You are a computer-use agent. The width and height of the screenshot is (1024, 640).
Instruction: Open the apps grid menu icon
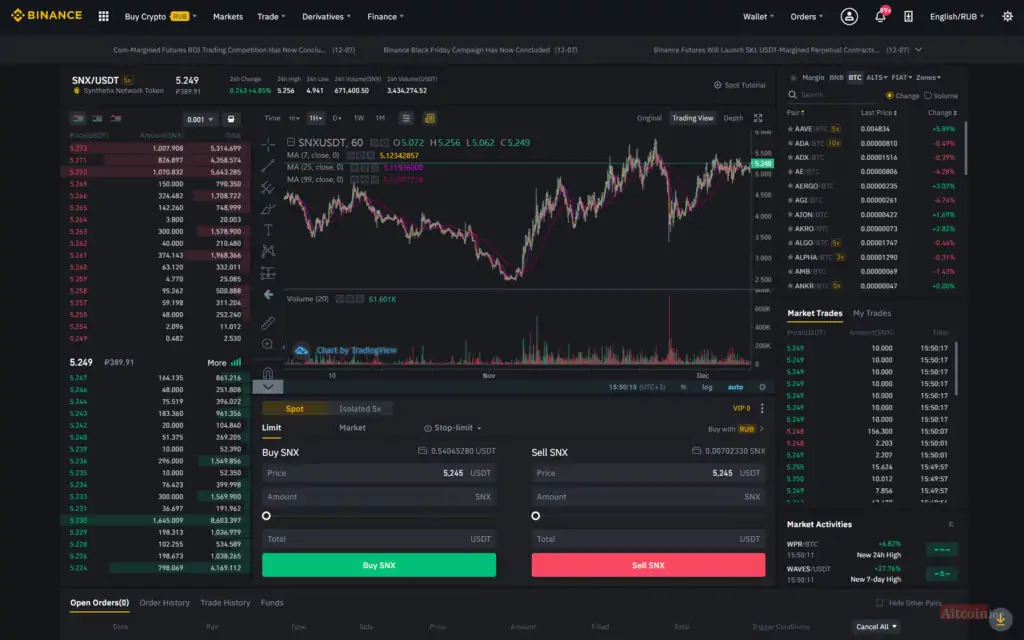103,16
